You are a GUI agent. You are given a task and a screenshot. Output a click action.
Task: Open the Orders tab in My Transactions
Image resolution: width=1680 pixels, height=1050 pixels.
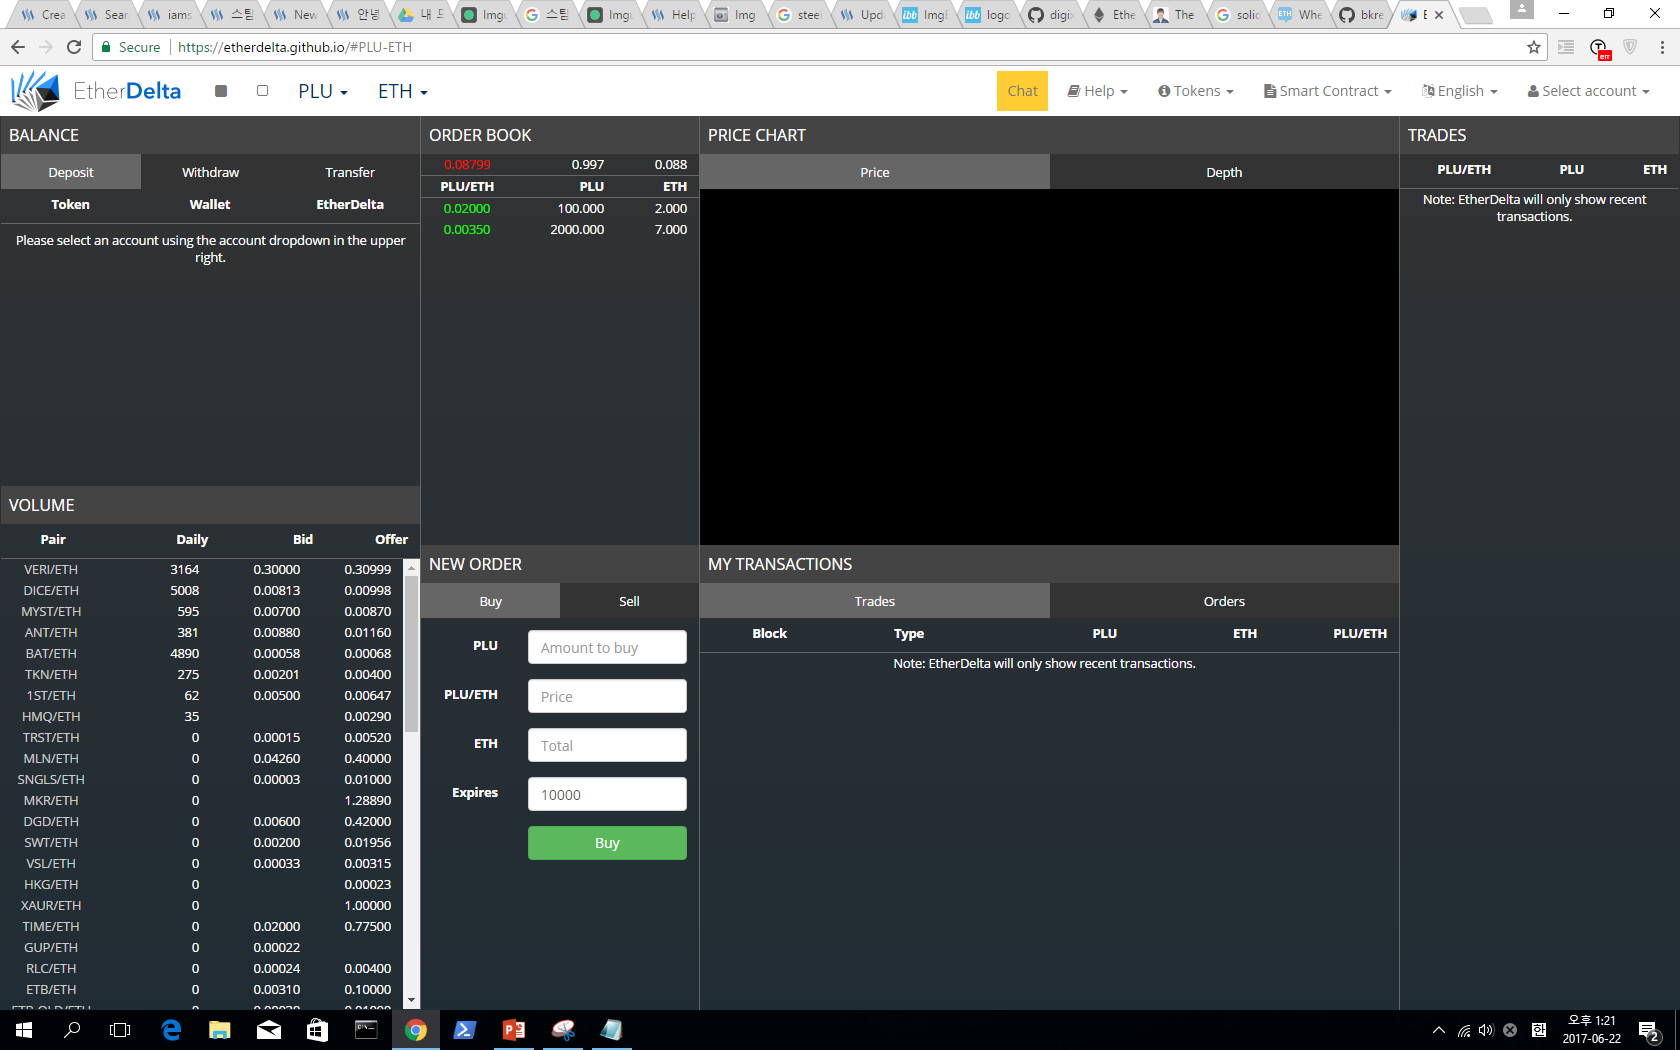pyautogui.click(x=1224, y=601)
